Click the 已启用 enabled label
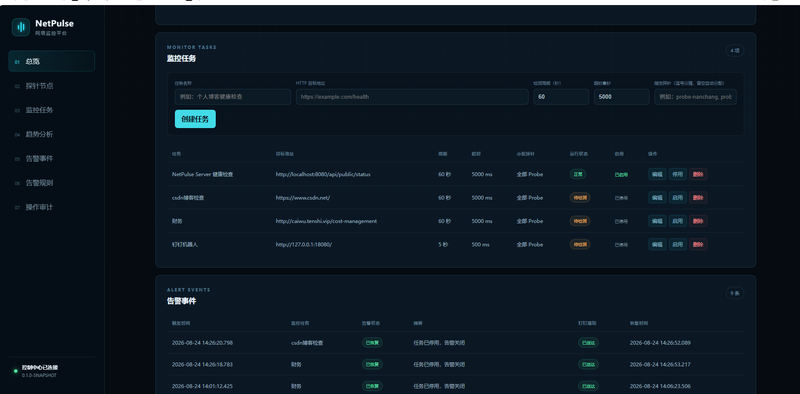This screenshot has width=800, height=394. pyautogui.click(x=621, y=175)
